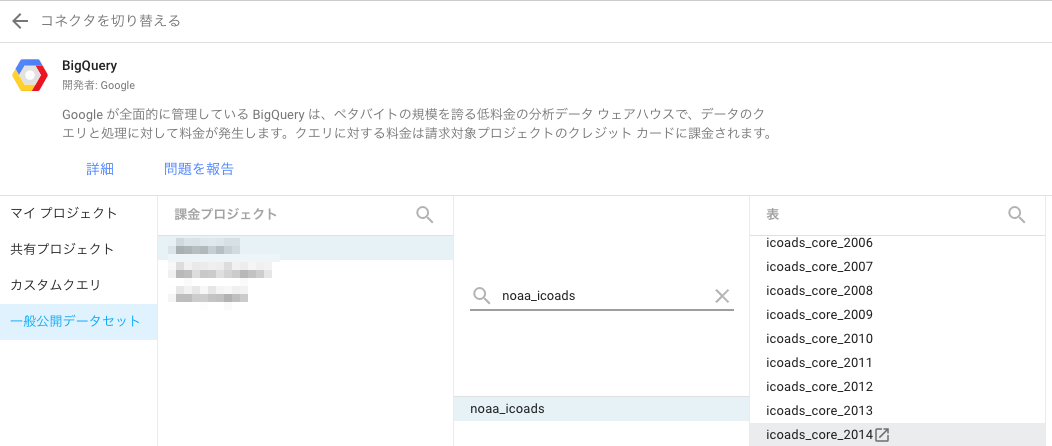Select the 共有プロジェクト tab
Screen dimensions: 1052x446
pos(78,249)
